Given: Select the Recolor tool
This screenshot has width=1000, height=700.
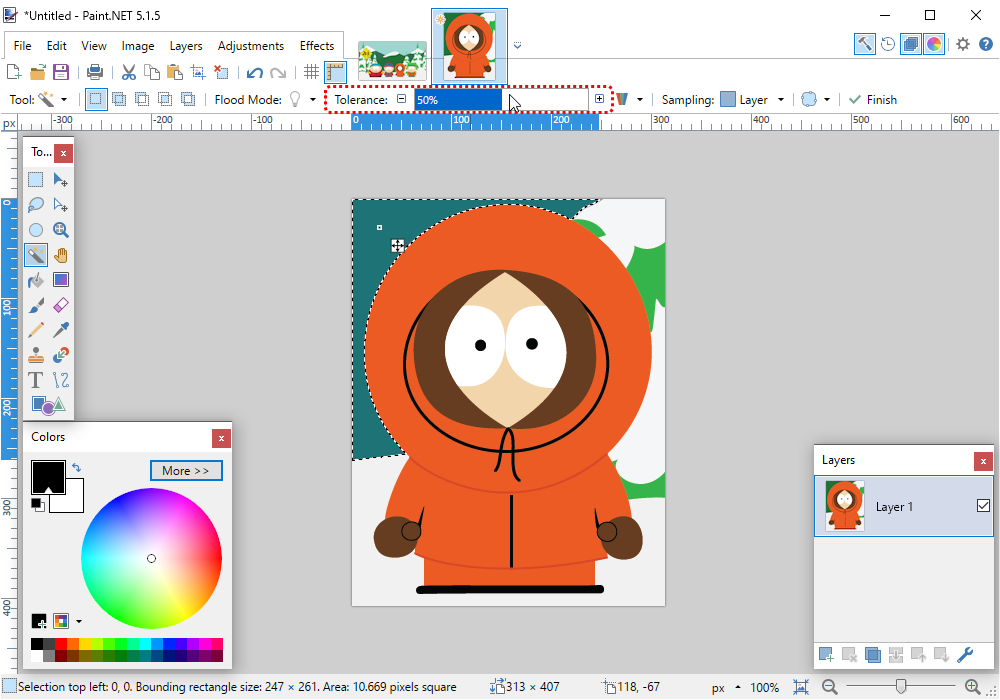Looking at the screenshot, I should point(61,354).
